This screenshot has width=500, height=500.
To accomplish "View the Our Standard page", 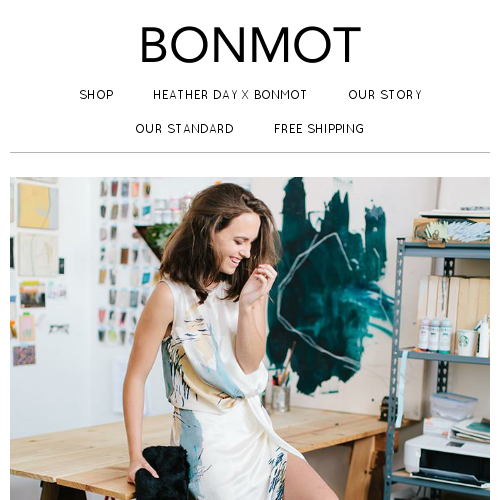I will tap(184, 129).
